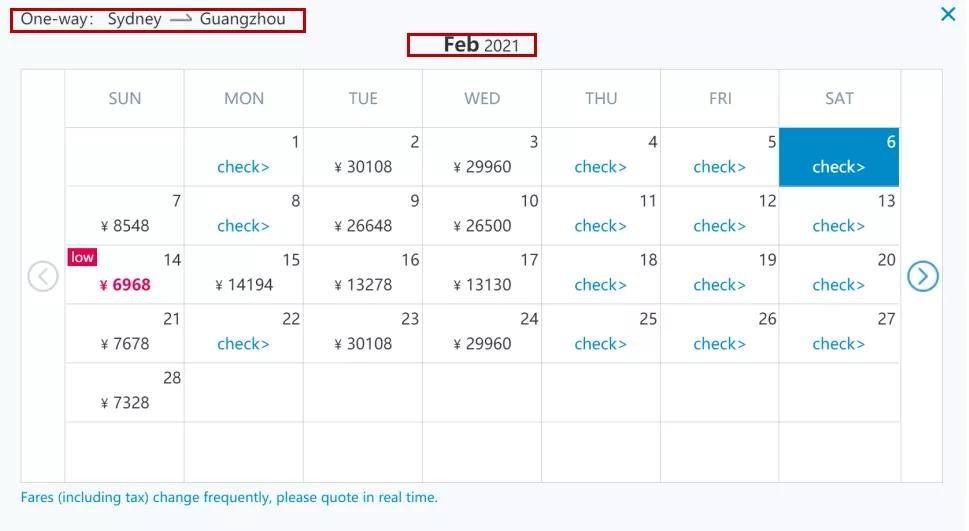The width and height of the screenshot is (969, 531).
Task: Select February 24 fare ¥29960
Action: [482, 344]
